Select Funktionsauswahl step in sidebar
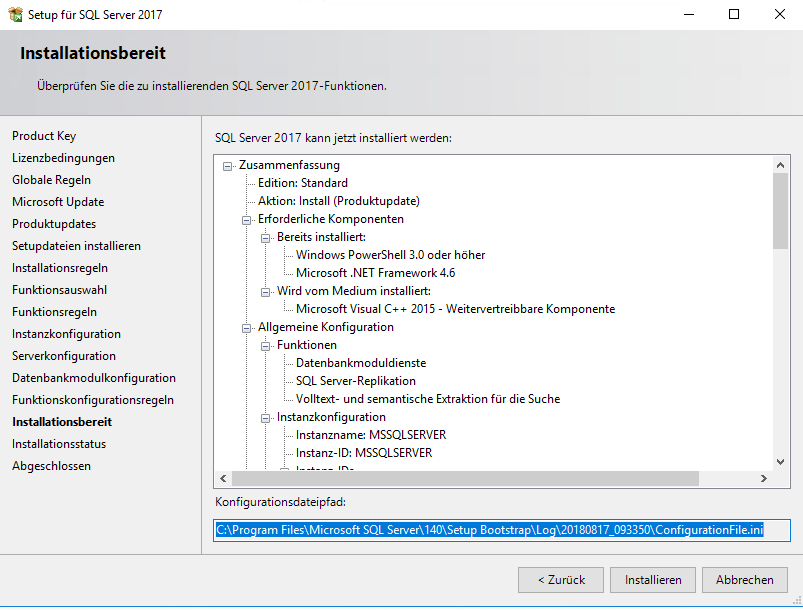The width and height of the screenshot is (803, 610). [59, 290]
